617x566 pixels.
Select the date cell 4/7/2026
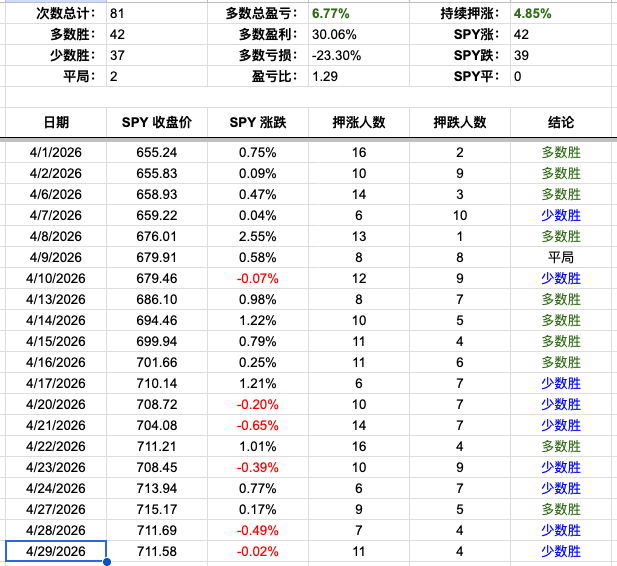click(x=56, y=215)
